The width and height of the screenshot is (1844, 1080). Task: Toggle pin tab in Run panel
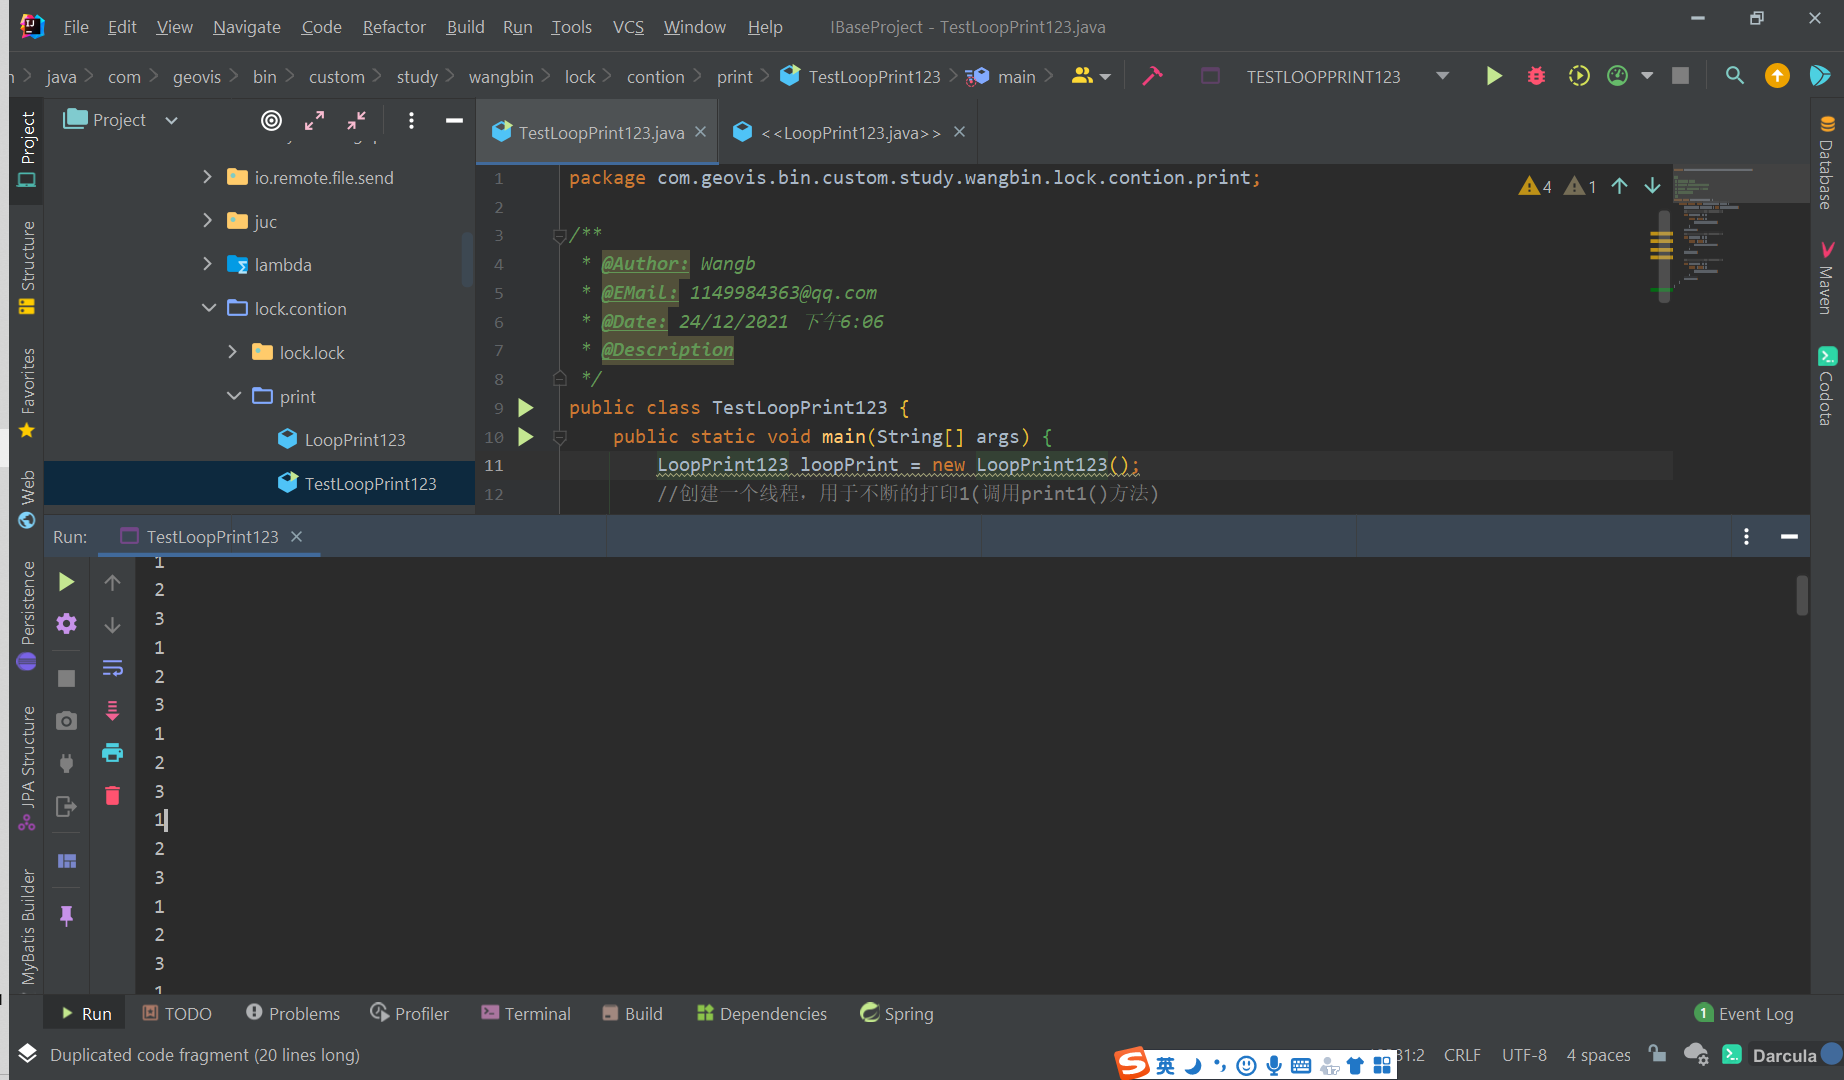[66, 915]
